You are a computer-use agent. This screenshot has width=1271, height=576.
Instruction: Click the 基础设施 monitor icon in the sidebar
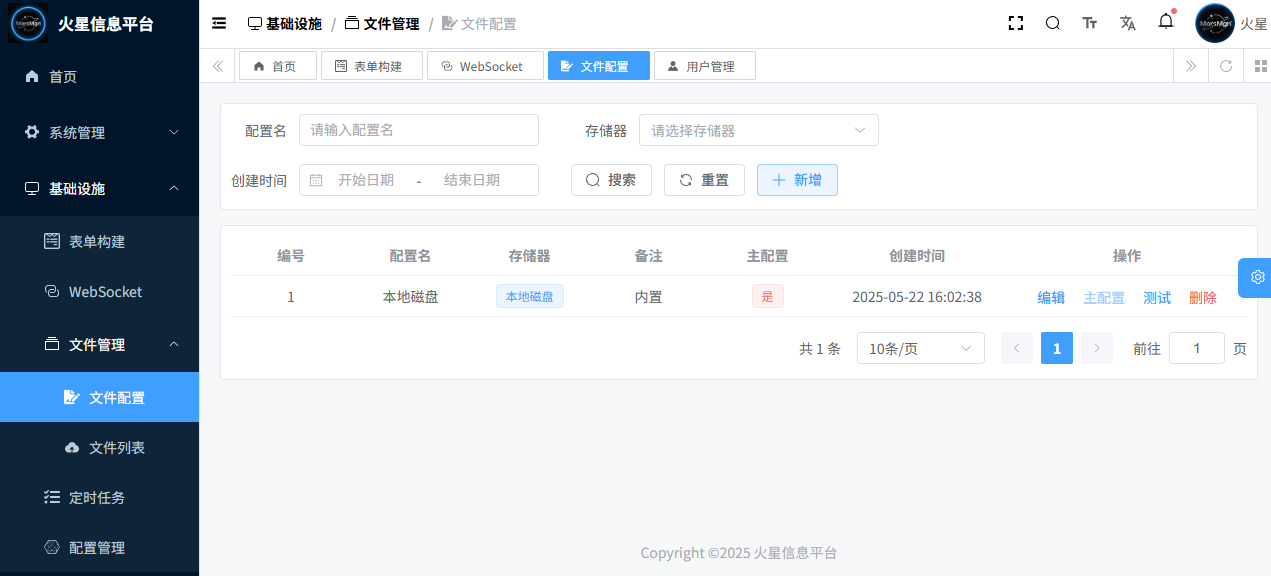[32, 188]
